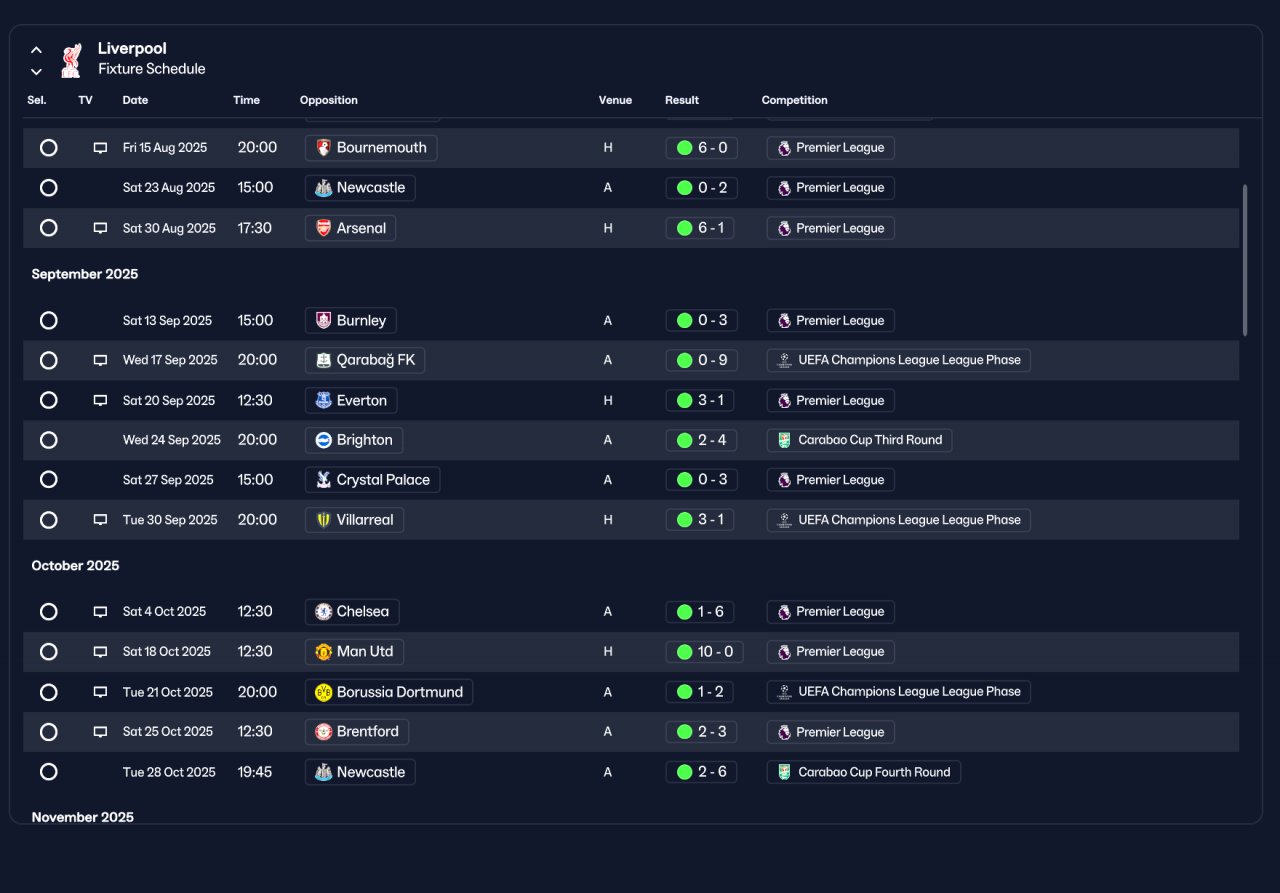This screenshot has height=893, width=1280.
Task: Select the Bournemouth fixture radio button
Action: [48, 148]
